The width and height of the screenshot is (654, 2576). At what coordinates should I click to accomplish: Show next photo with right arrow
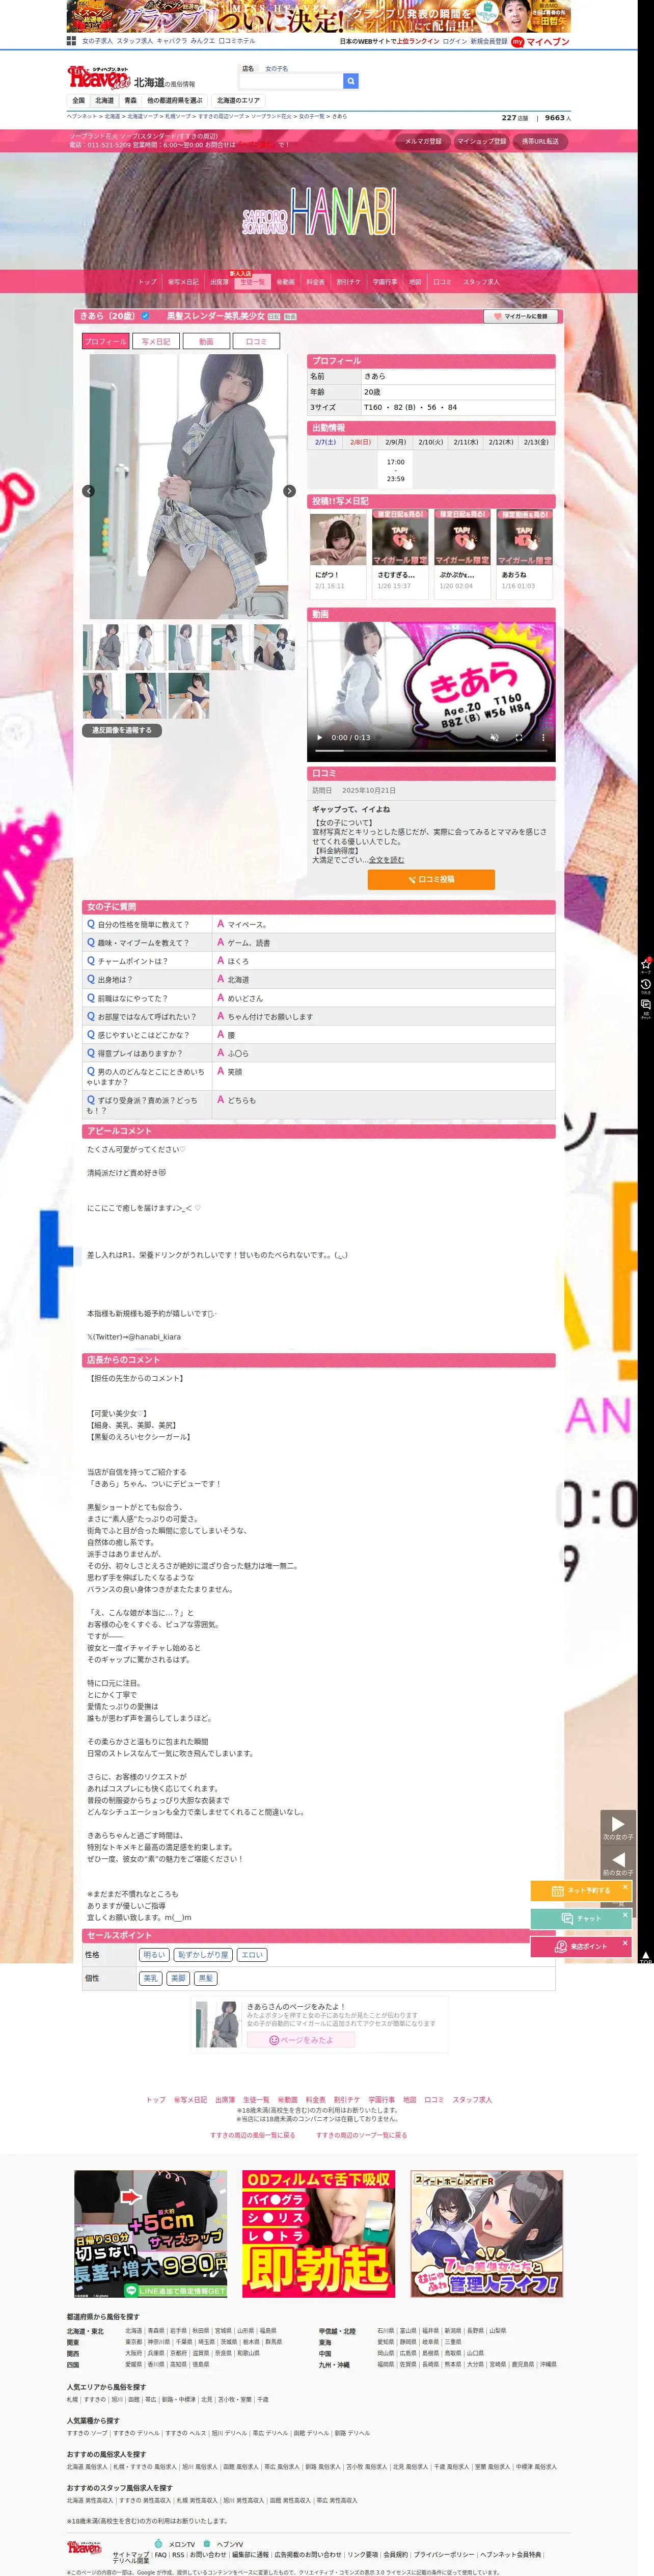pyautogui.click(x=289, y=491)
